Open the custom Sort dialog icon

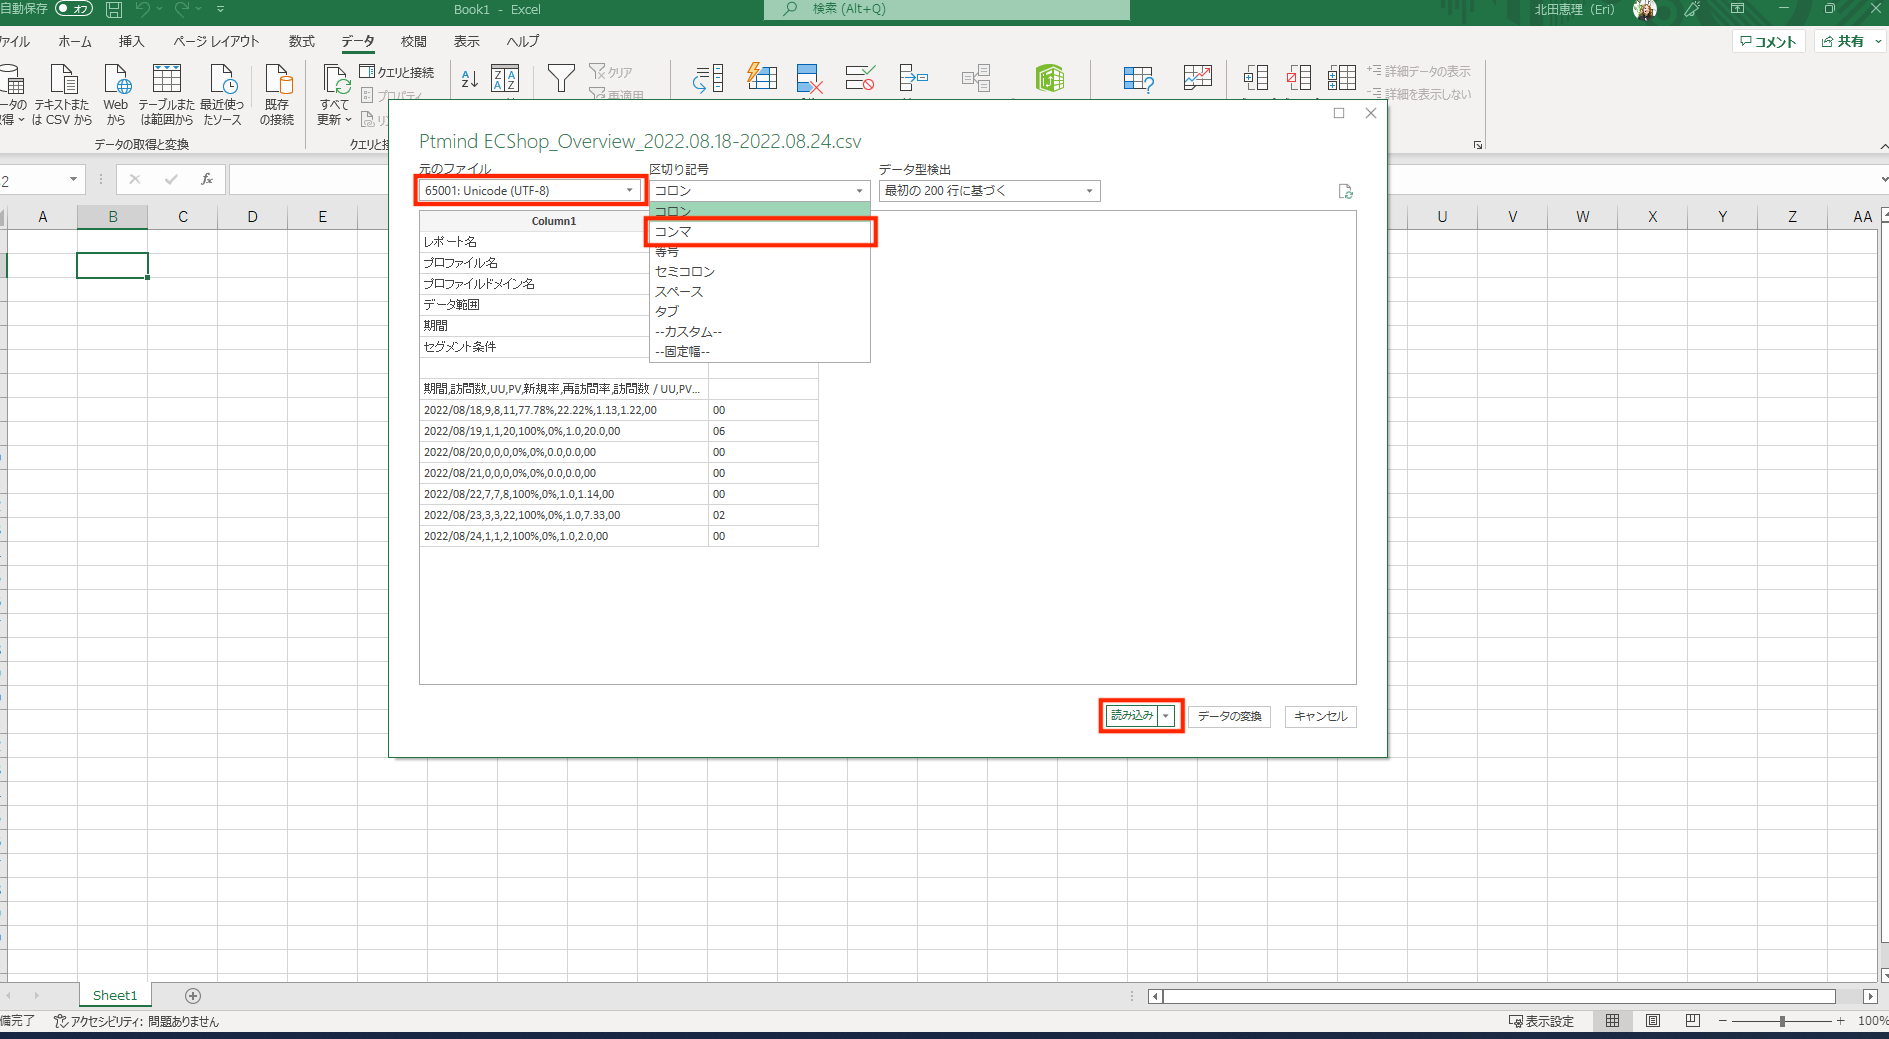(x=505, y=79)
